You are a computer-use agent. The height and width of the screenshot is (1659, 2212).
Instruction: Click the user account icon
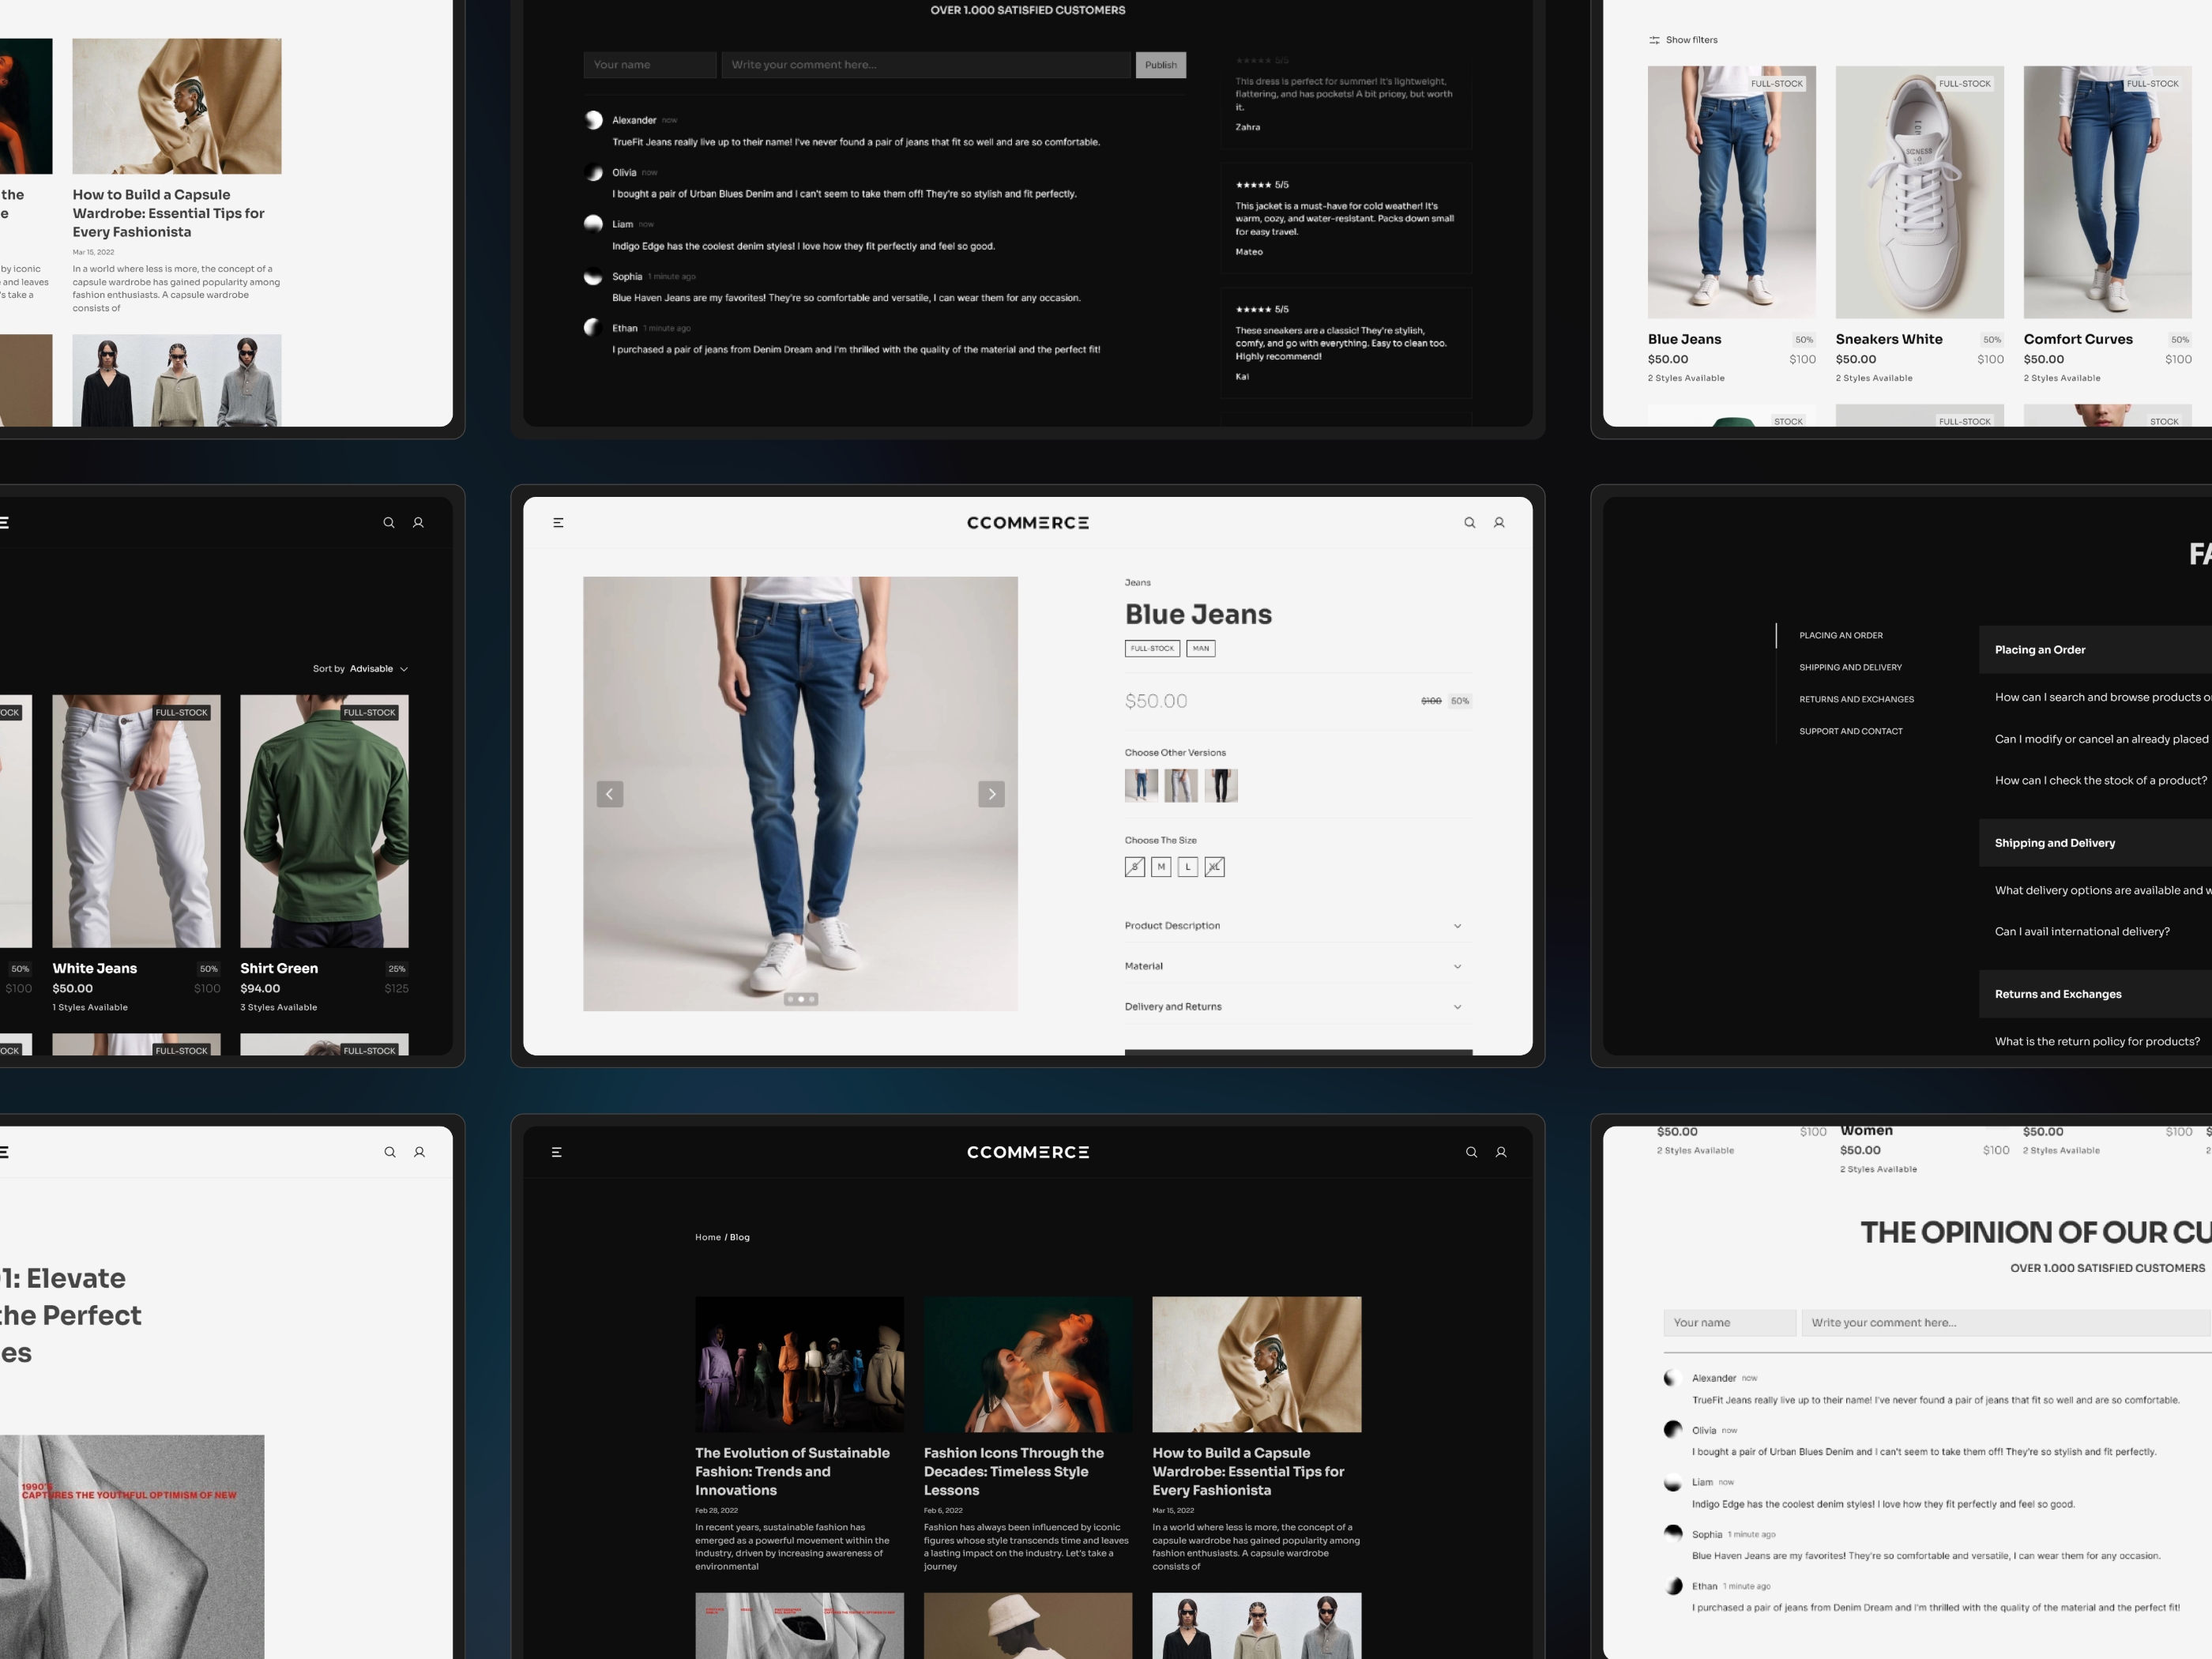coord(1499,523)
